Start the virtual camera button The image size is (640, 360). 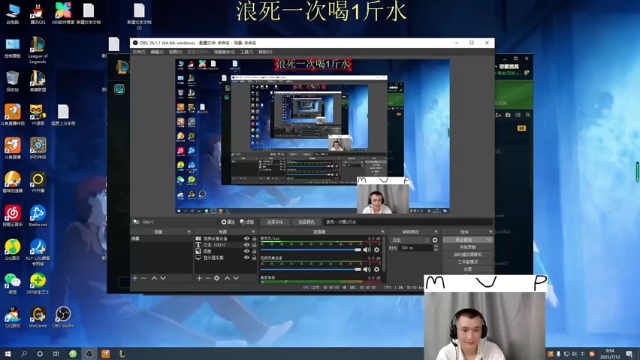click(468, 254)
